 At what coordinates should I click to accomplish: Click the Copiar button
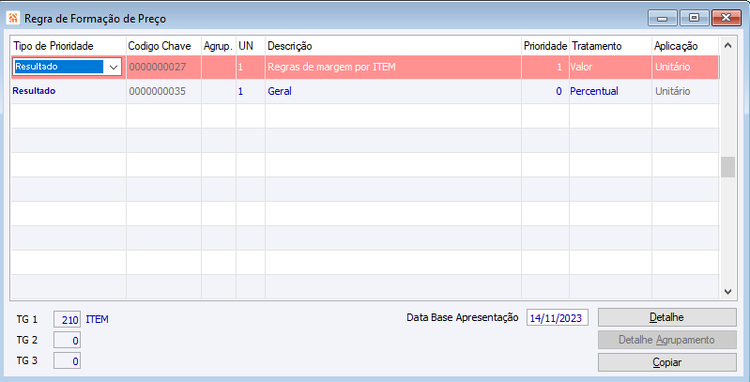pyautogui.click(x=667, y=362)
